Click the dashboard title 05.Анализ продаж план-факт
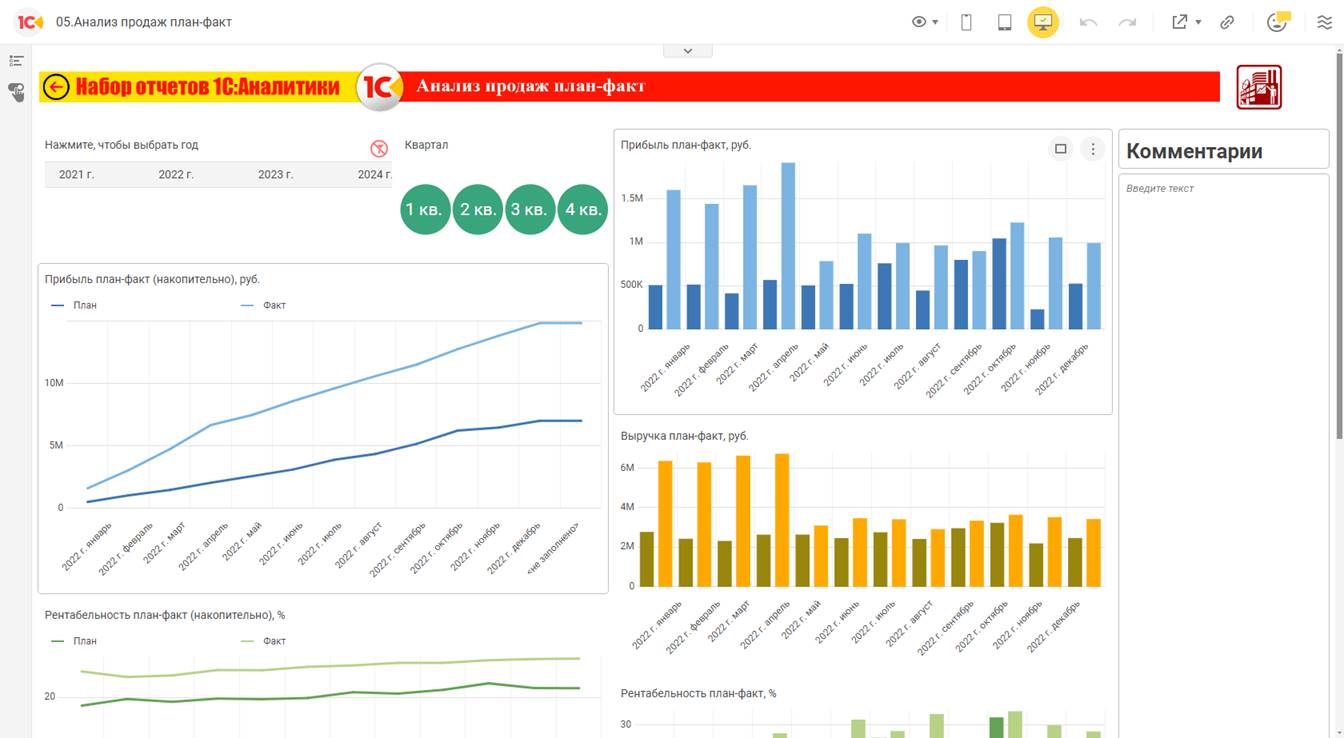Image resolution: width=1344 pixels, height=738 pixels. click(x=144, y=22)
